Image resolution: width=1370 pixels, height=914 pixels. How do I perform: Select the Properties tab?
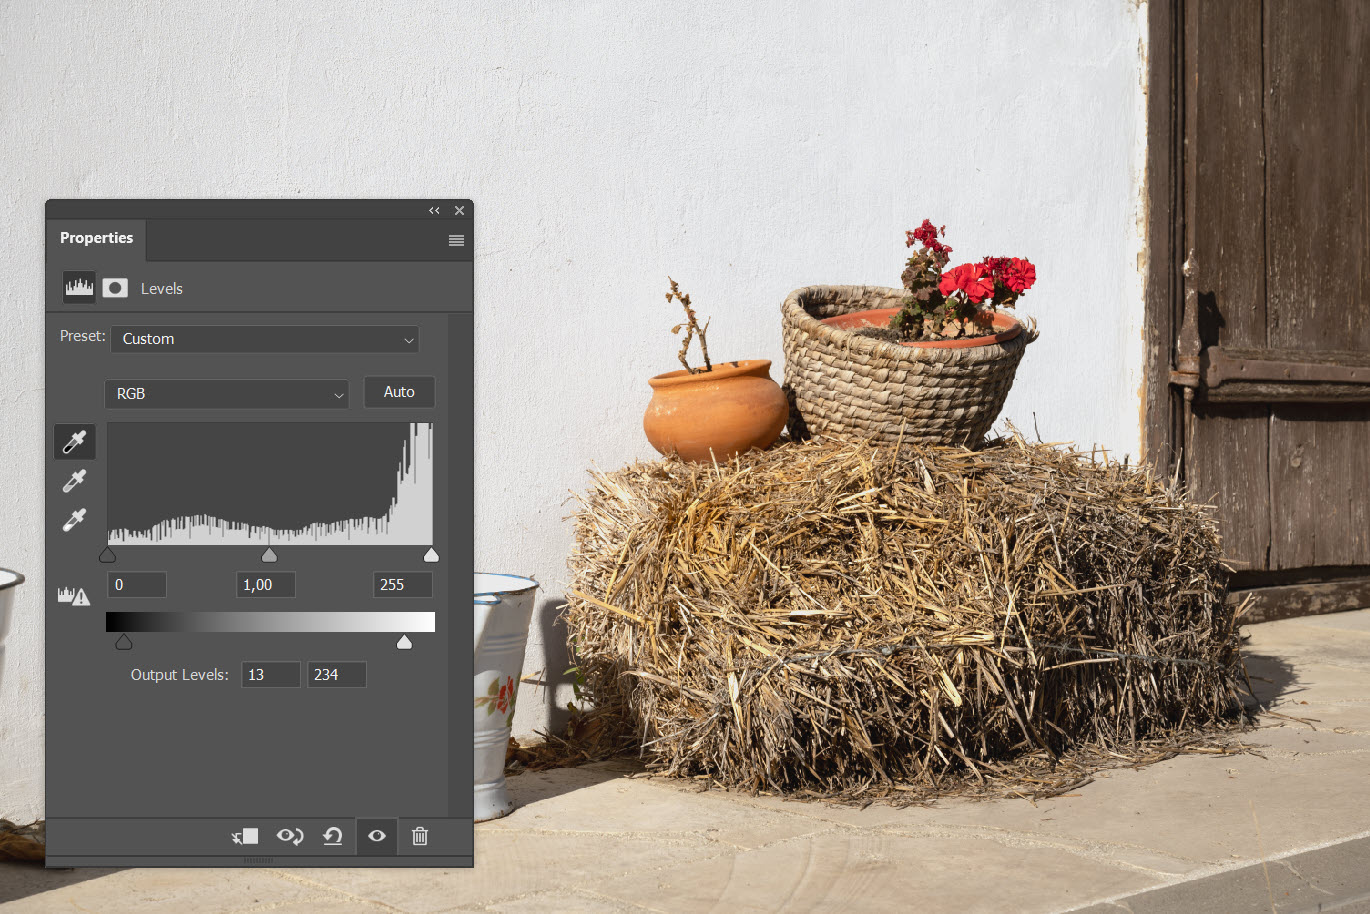tap(96, 238)
